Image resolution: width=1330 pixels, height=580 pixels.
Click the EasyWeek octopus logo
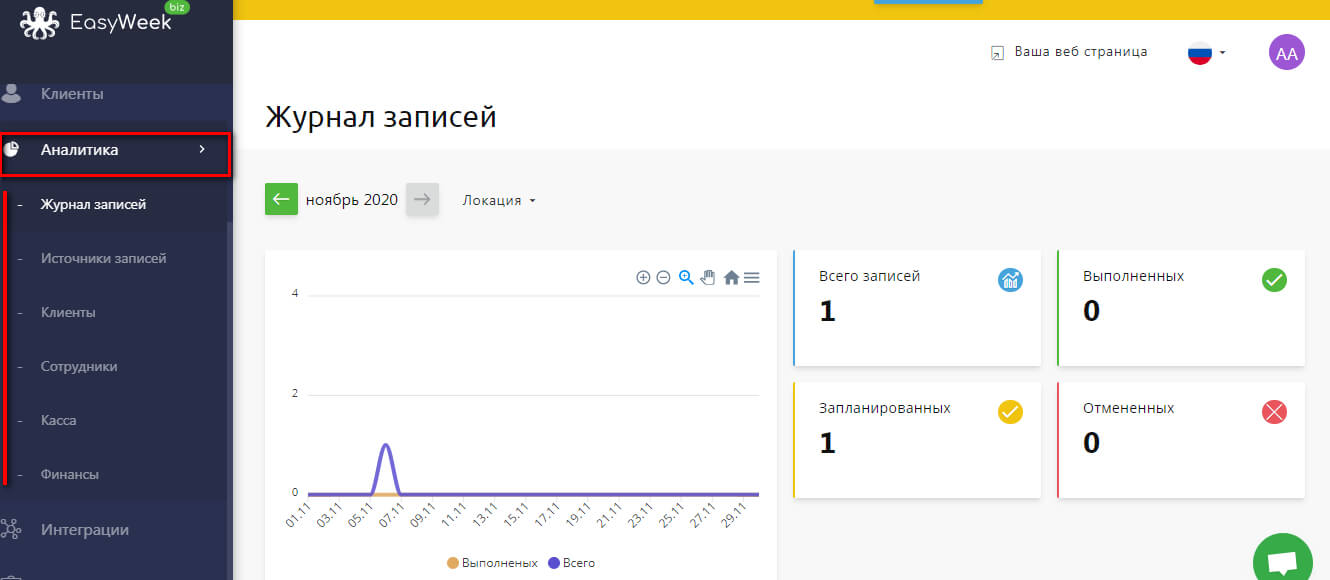(40, 22)
